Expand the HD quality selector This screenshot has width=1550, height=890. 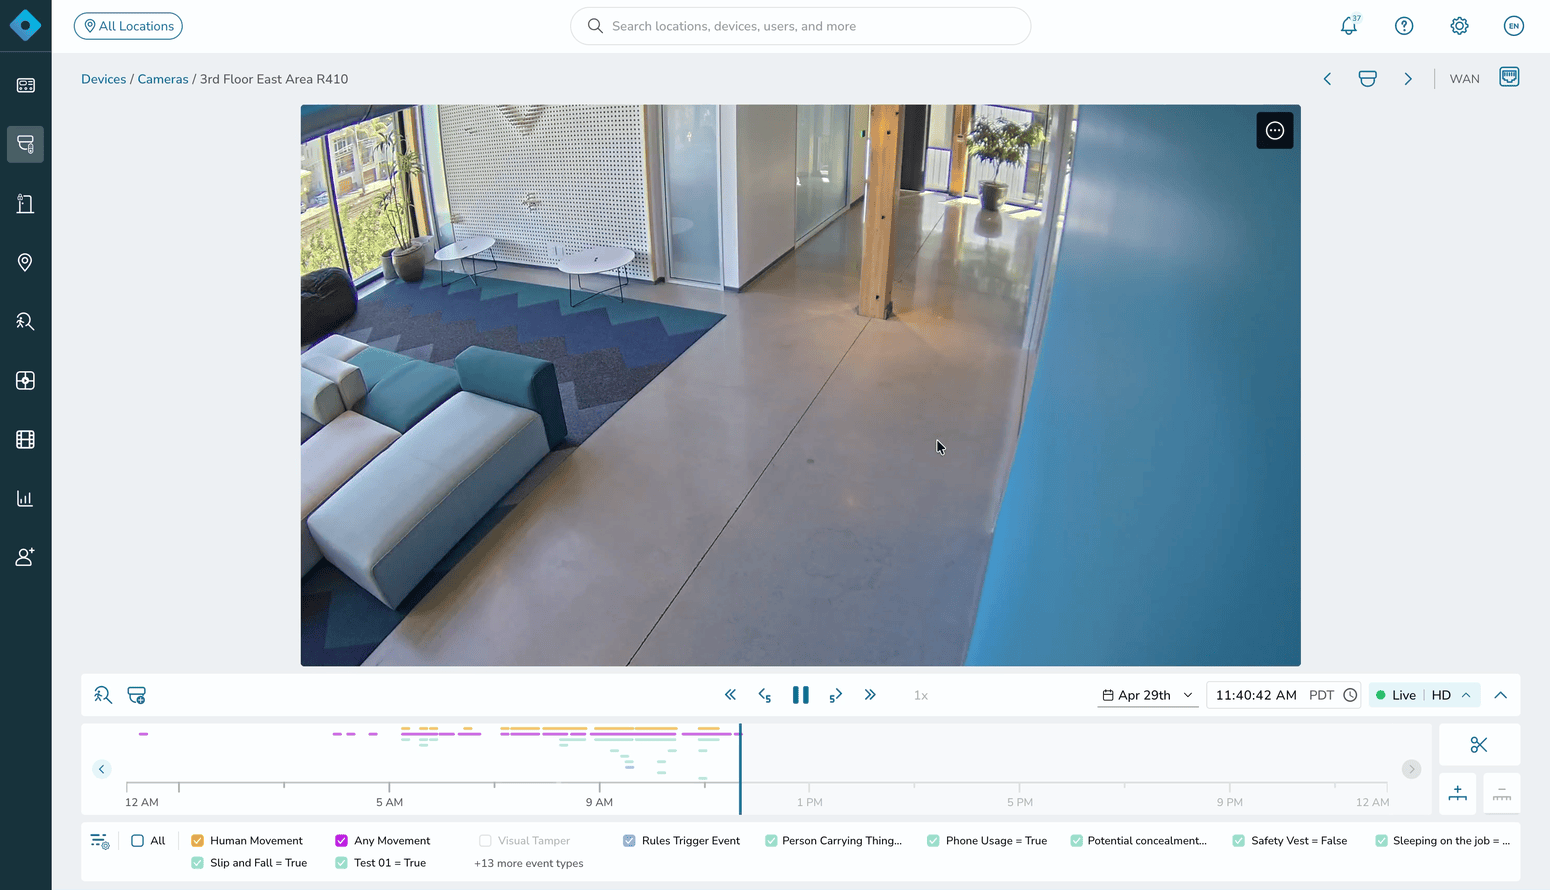click(x=1451, y=695)
